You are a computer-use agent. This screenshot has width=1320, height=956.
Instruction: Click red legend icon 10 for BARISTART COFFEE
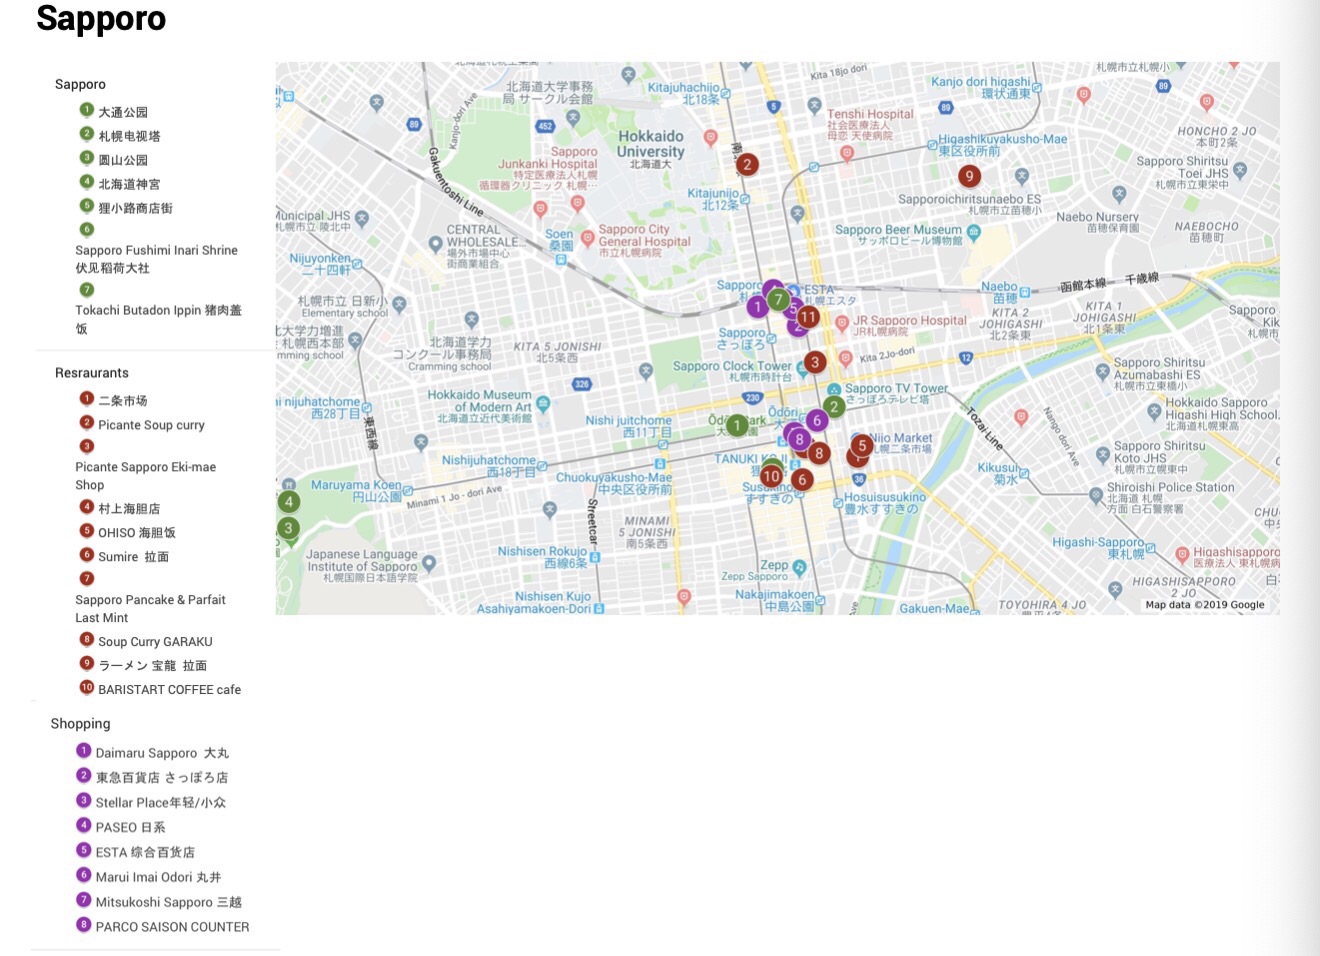pos(87,687)
